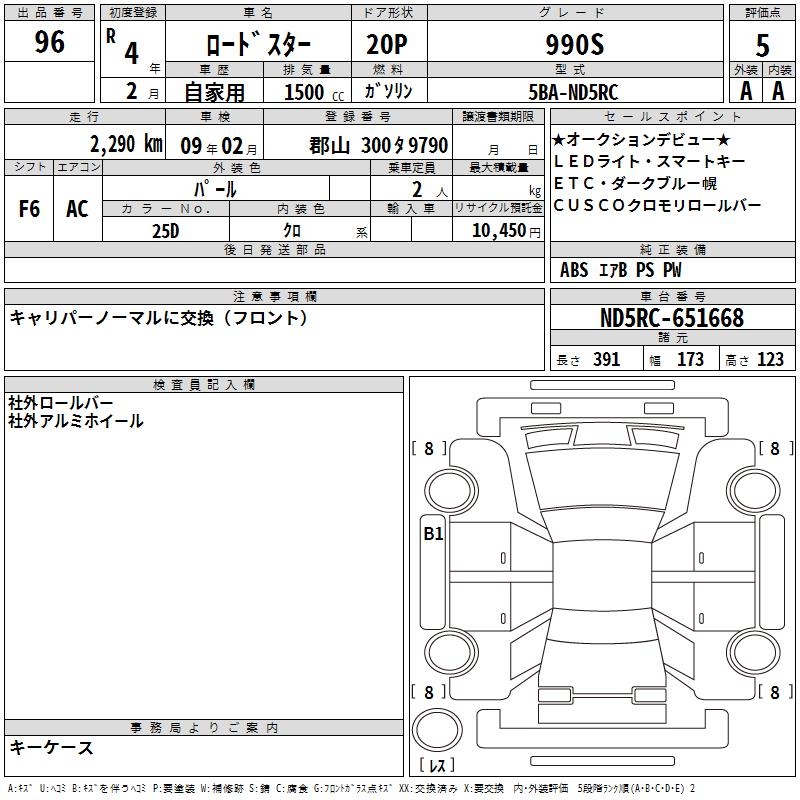Click evaluation score 5

coord(762,46)
